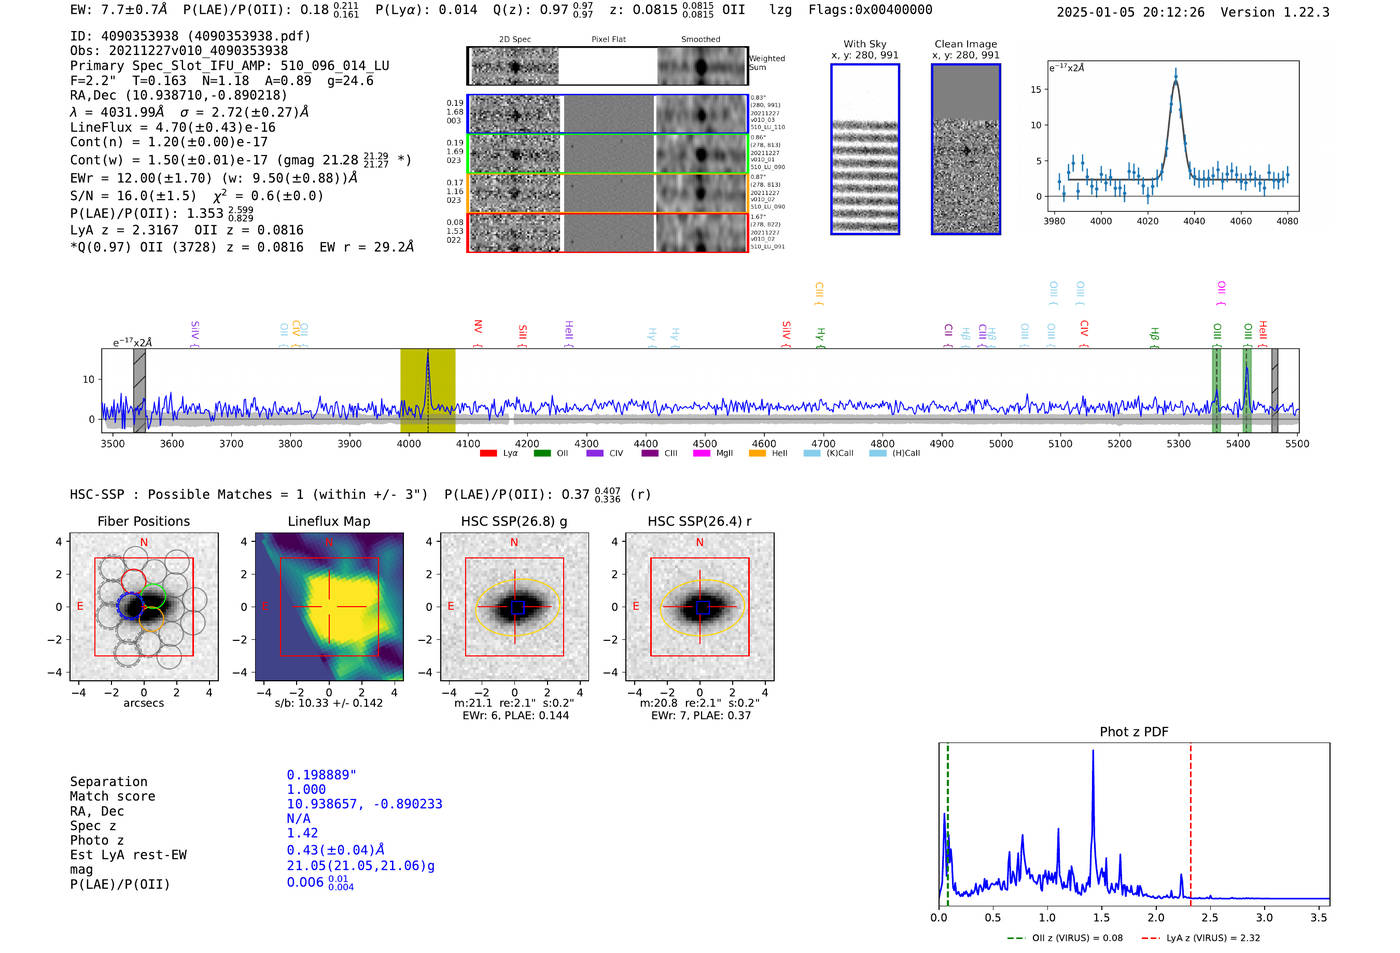Click the red SiII line marker label
This screenshot has height=953, width=1400.
coord(522,333)
